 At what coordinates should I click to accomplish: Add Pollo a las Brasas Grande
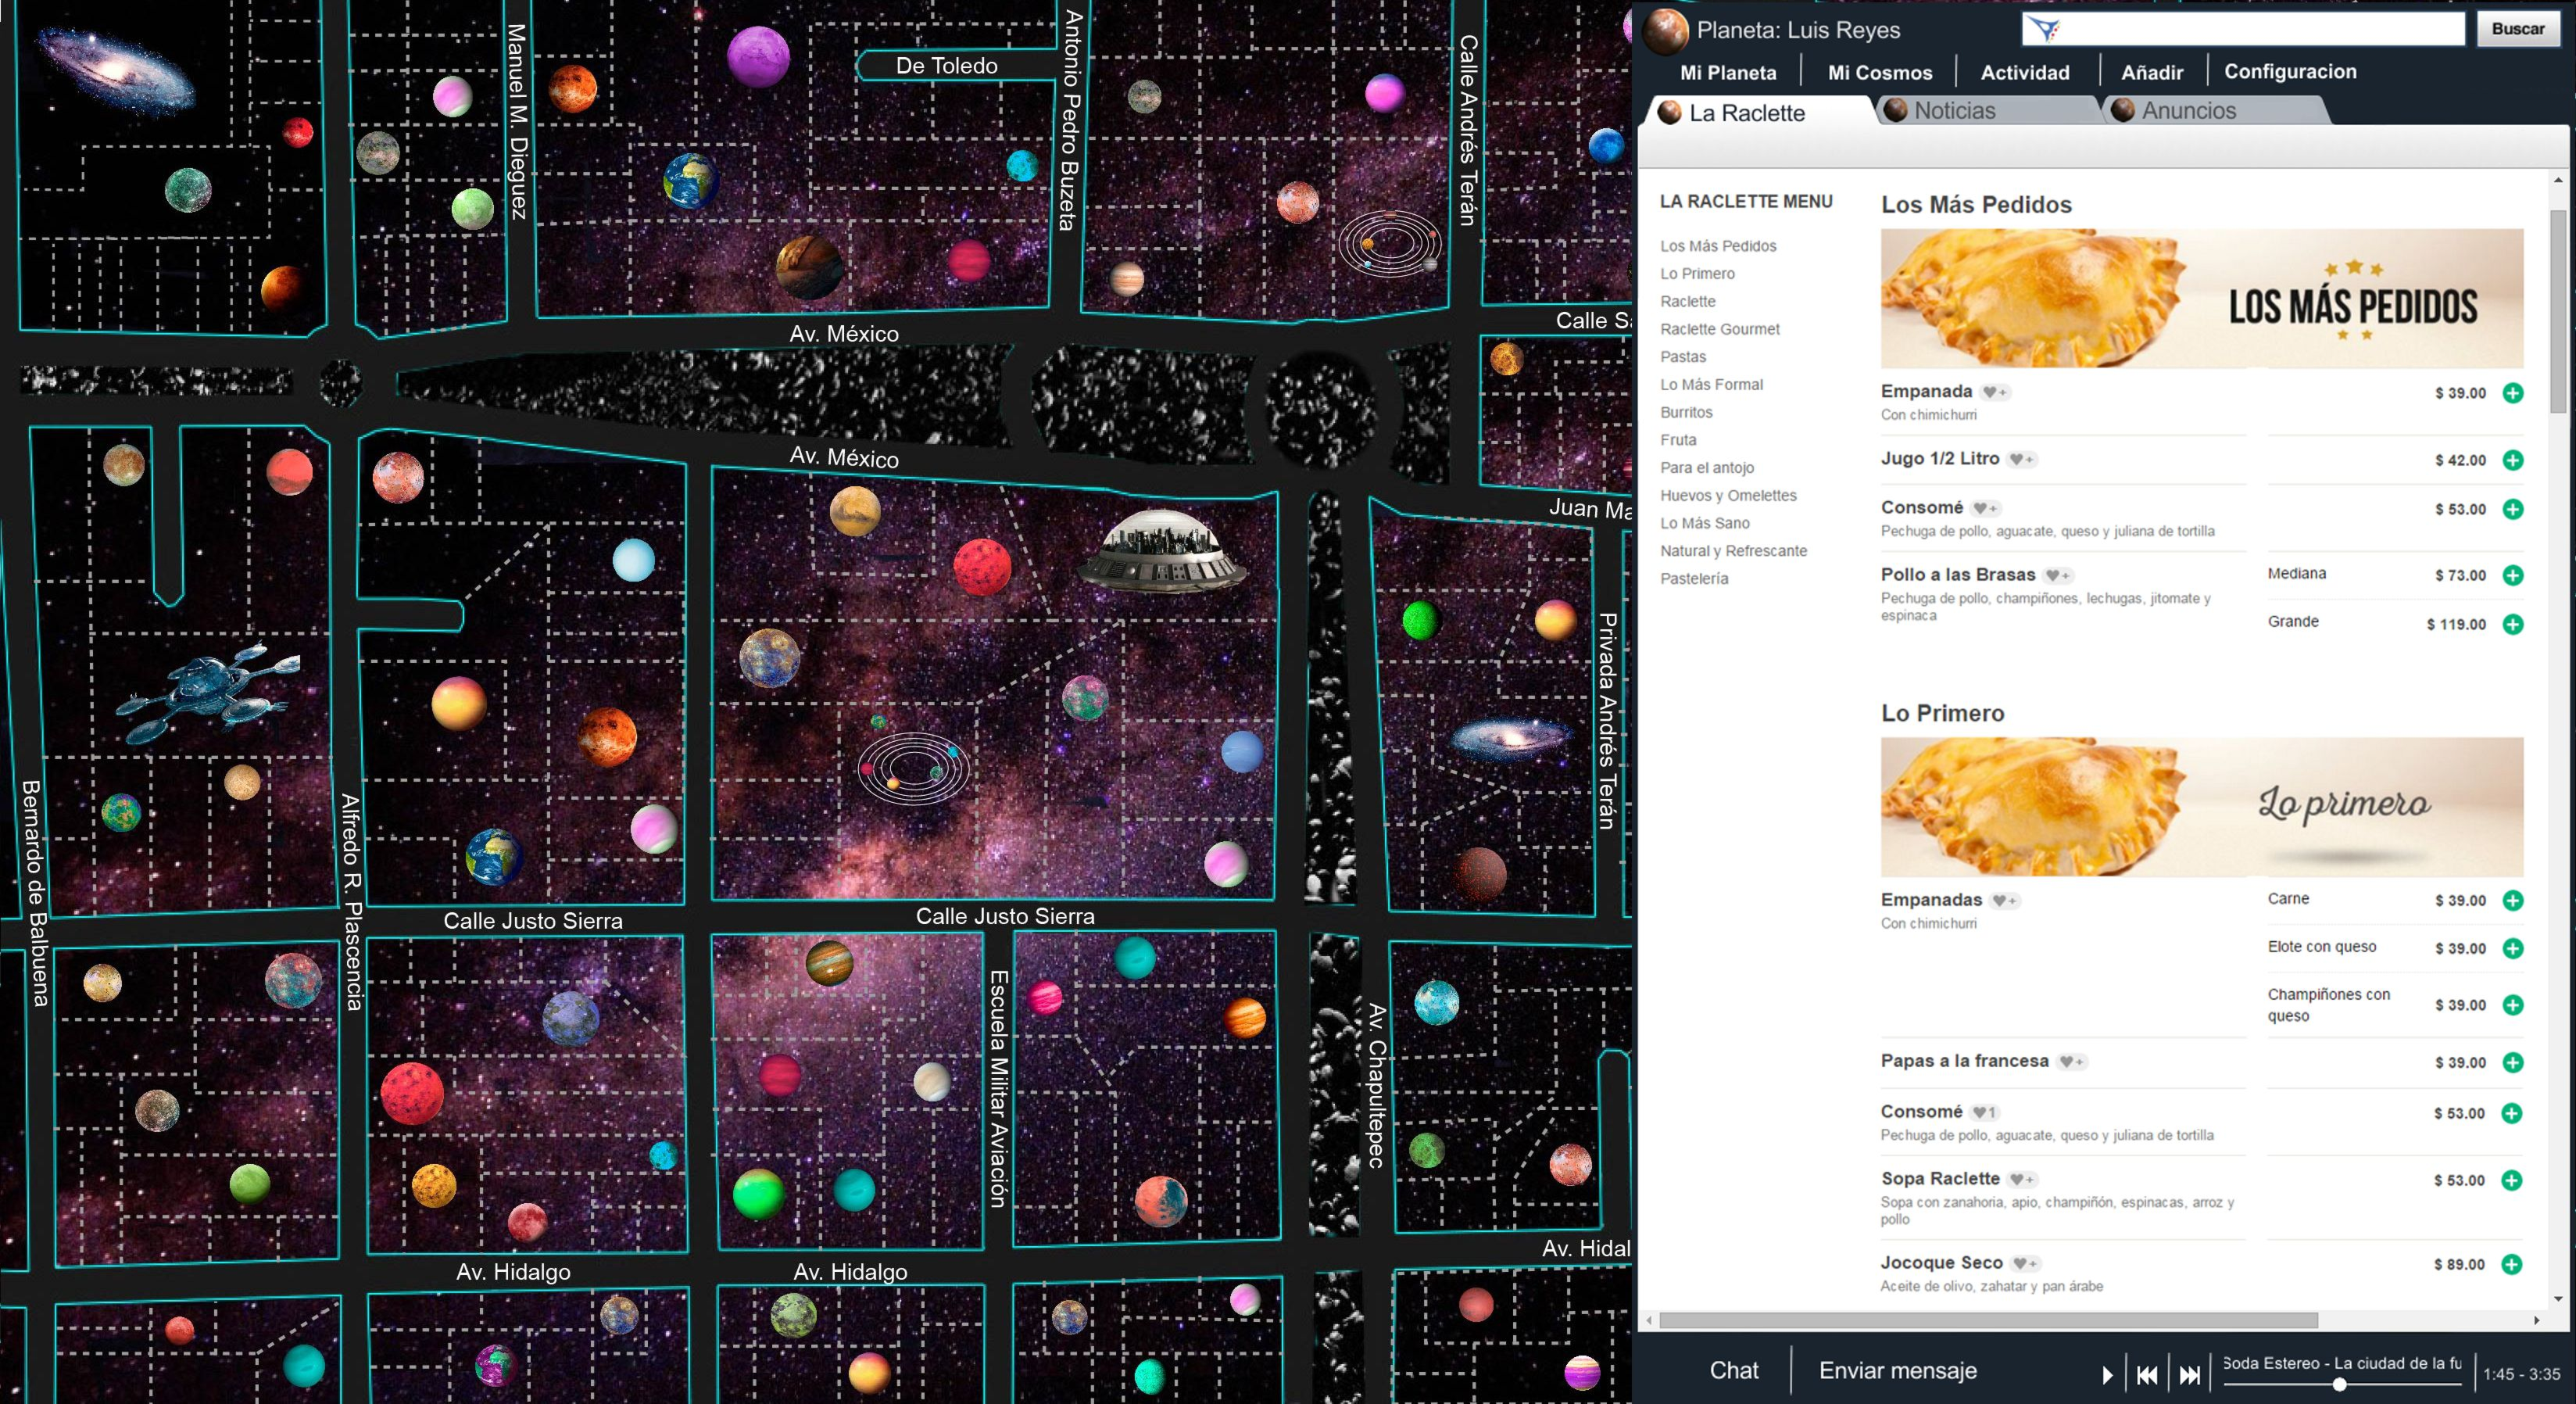(2512, 624)
